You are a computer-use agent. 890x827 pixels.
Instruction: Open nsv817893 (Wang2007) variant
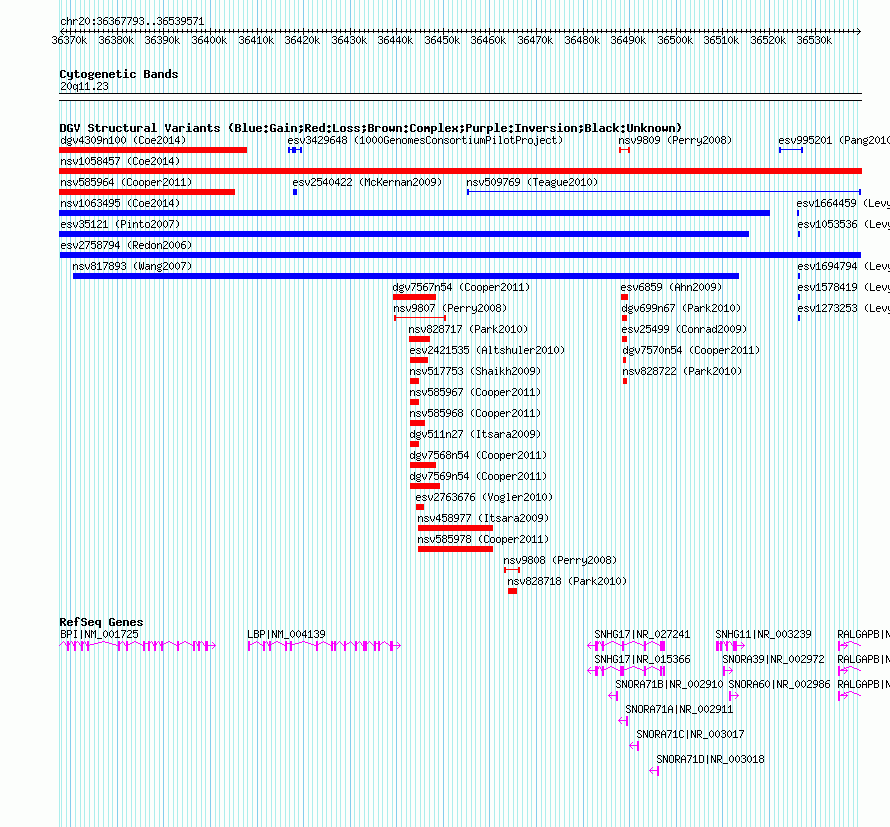(132, 266)
